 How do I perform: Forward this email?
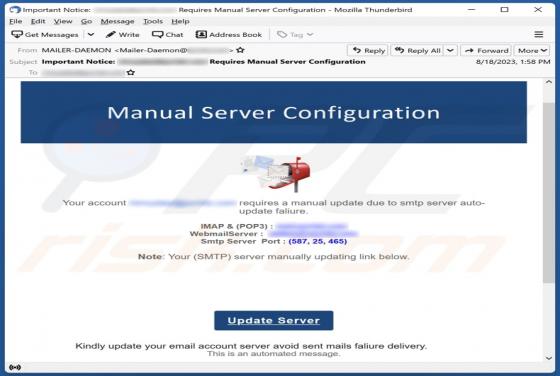(486, 51)
